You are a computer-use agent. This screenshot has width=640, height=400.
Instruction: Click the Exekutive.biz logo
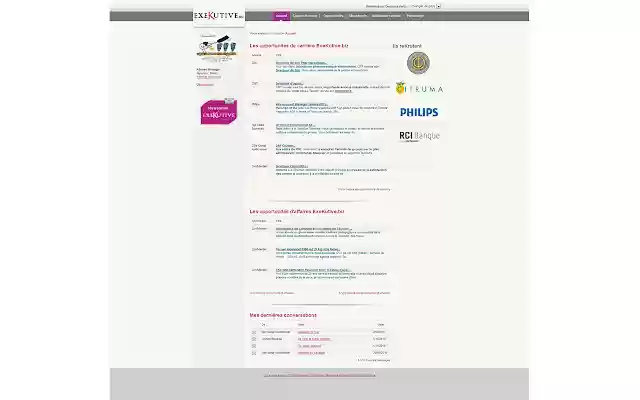[219, 16]
